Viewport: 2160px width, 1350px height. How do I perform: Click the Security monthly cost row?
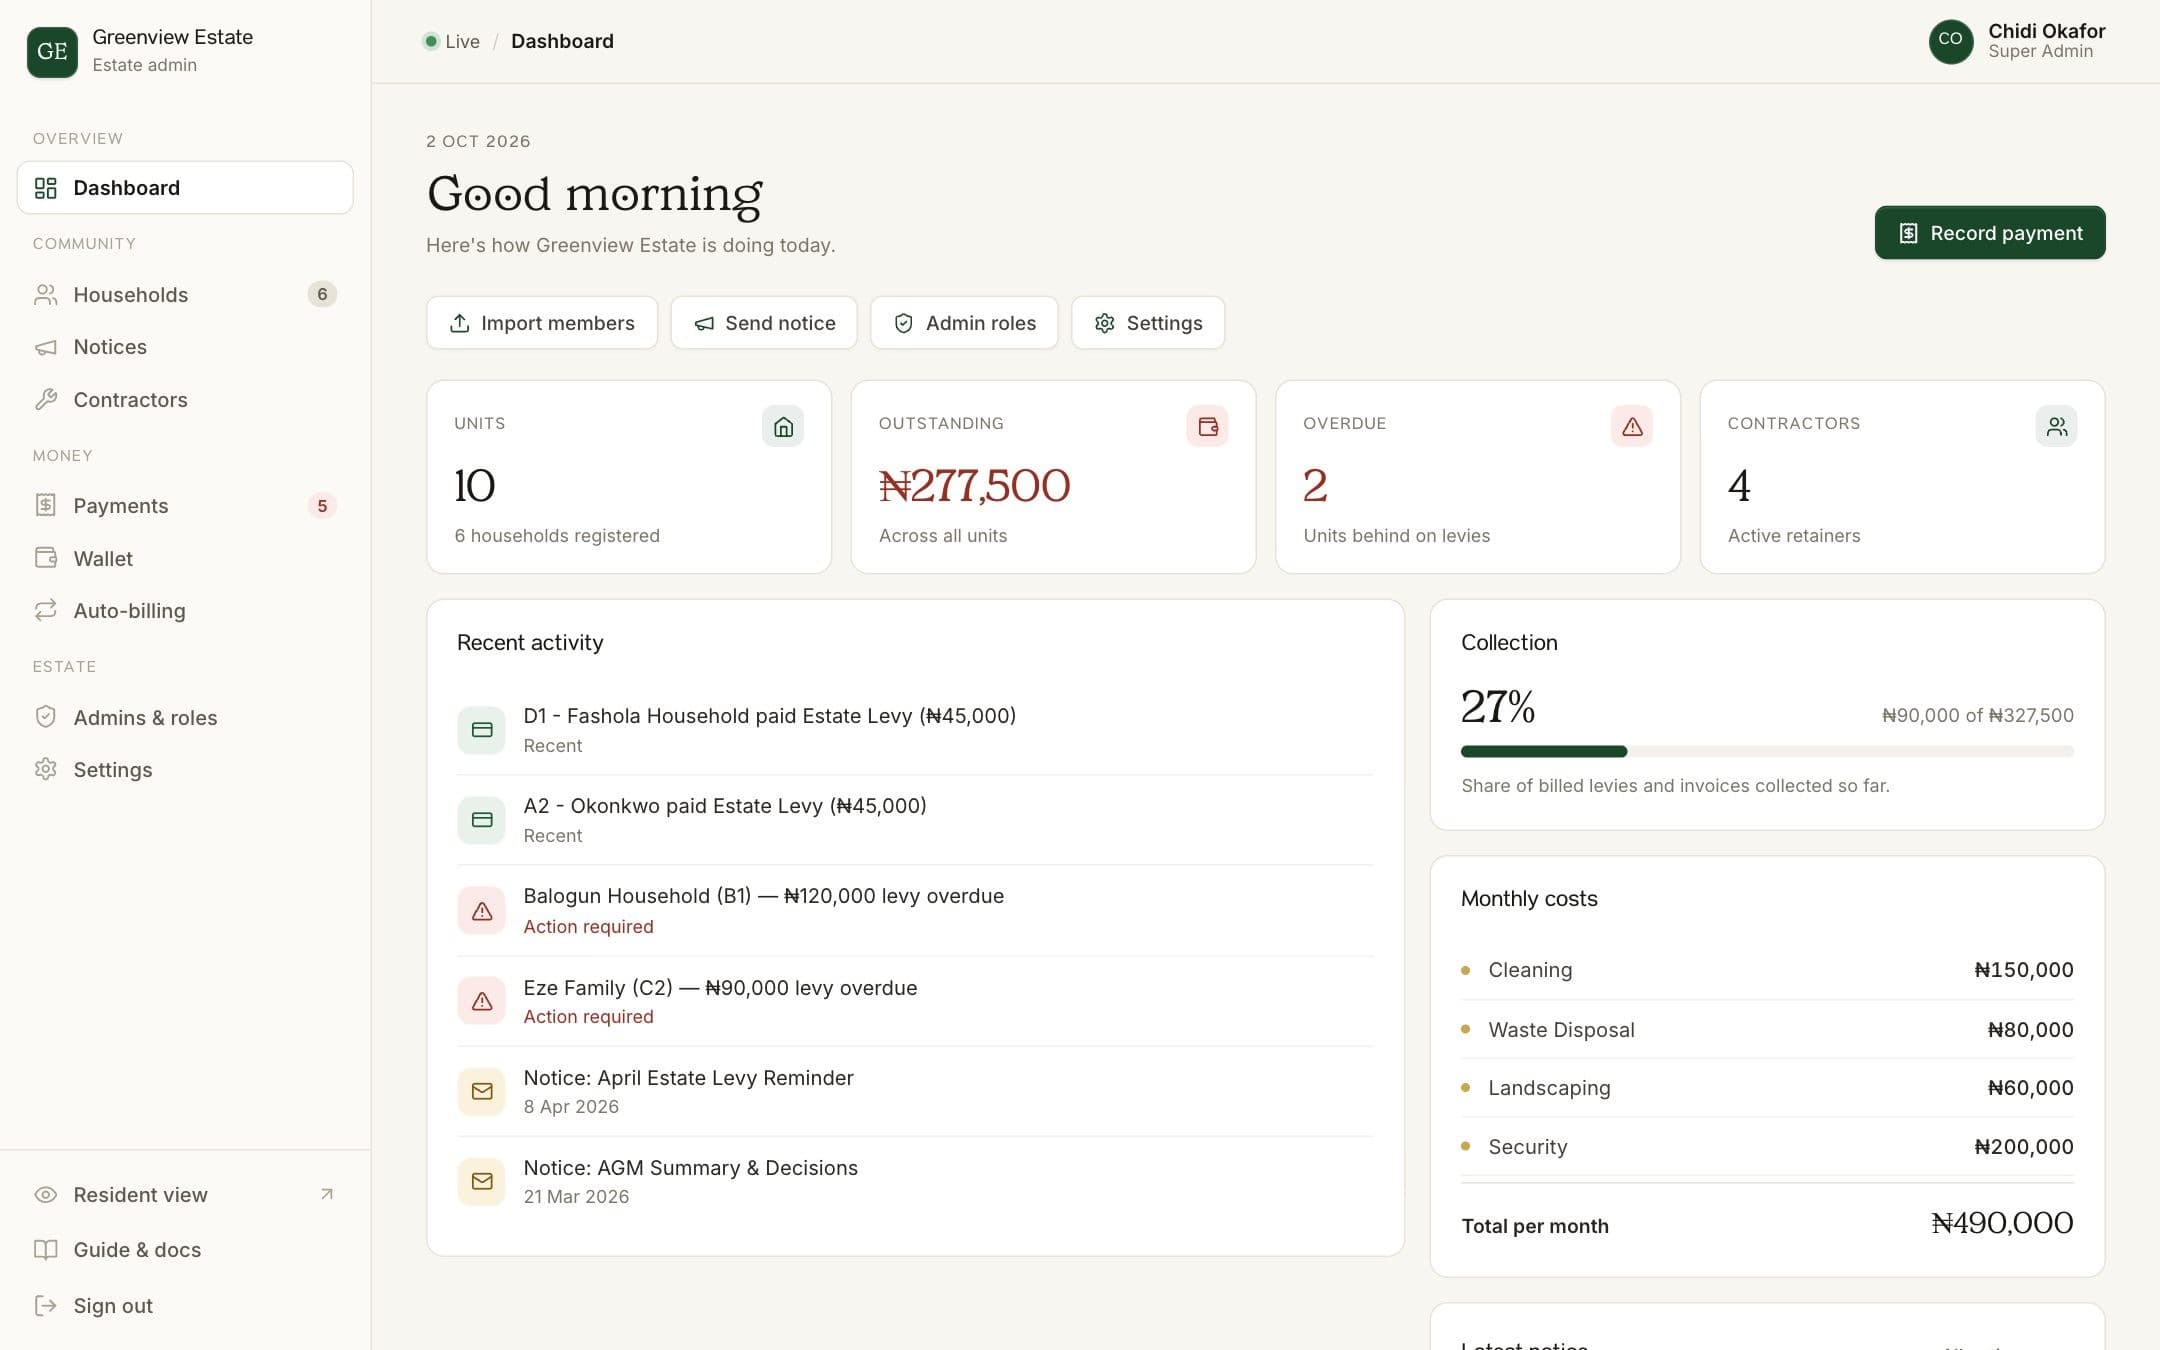[x=1767, y=1147]
